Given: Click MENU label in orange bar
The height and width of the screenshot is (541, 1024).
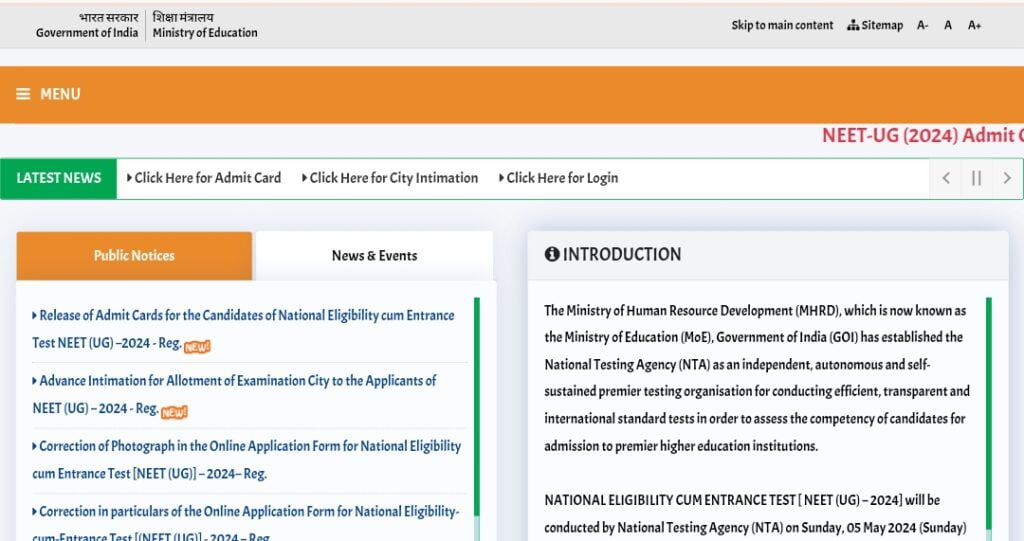Looking at the screenshot, I should pos(60,94).
